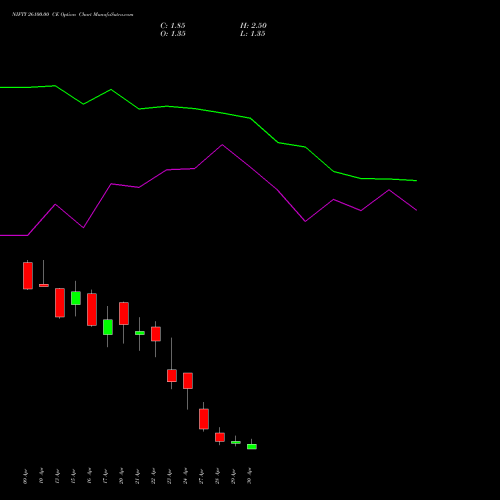The height and width of the screenshot is (500, 500).
Task: Select the red candle above 20 Apr
Action: [124, 313]
